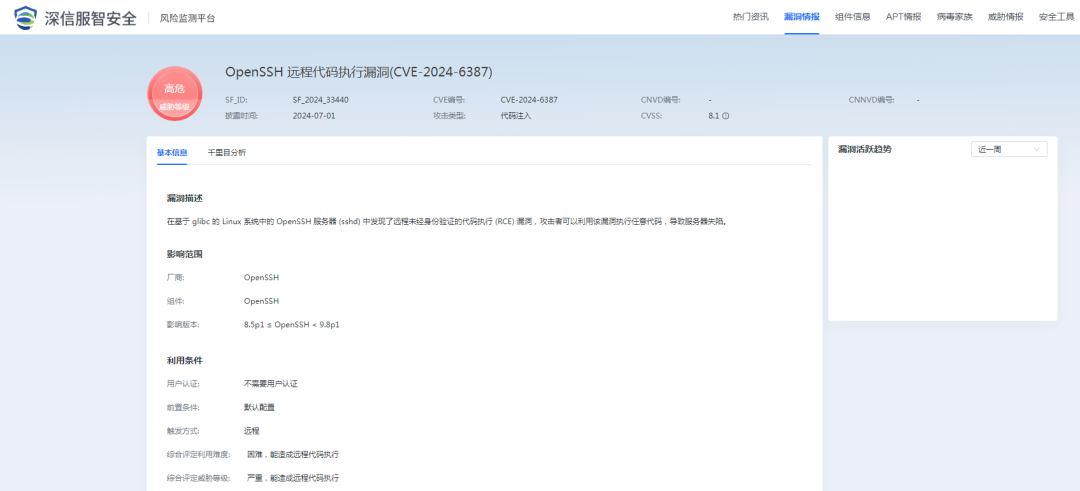Click the 漏洞活跃趋势 panel title
Image resolution: width=1080 pixels, height=491 pixels.
pos(864,149)
